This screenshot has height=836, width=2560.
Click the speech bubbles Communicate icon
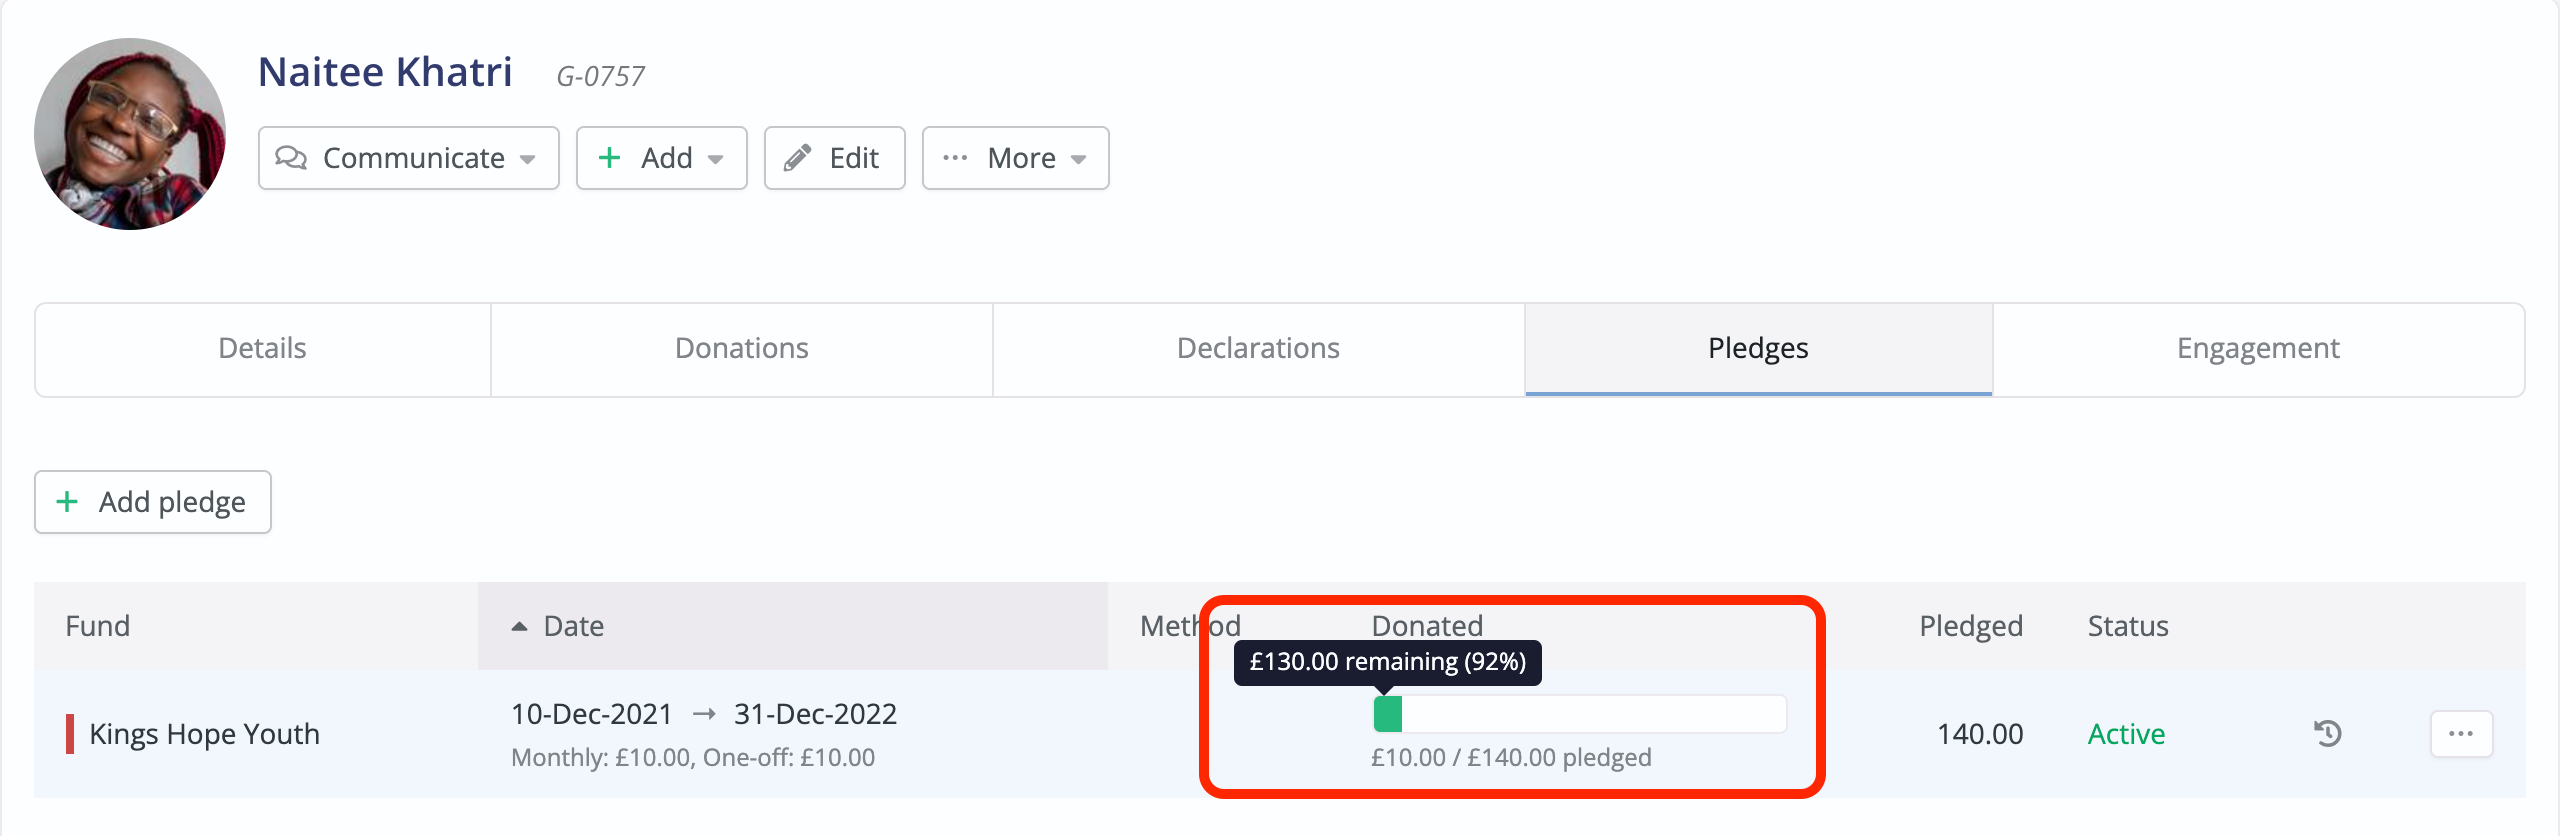291,158
